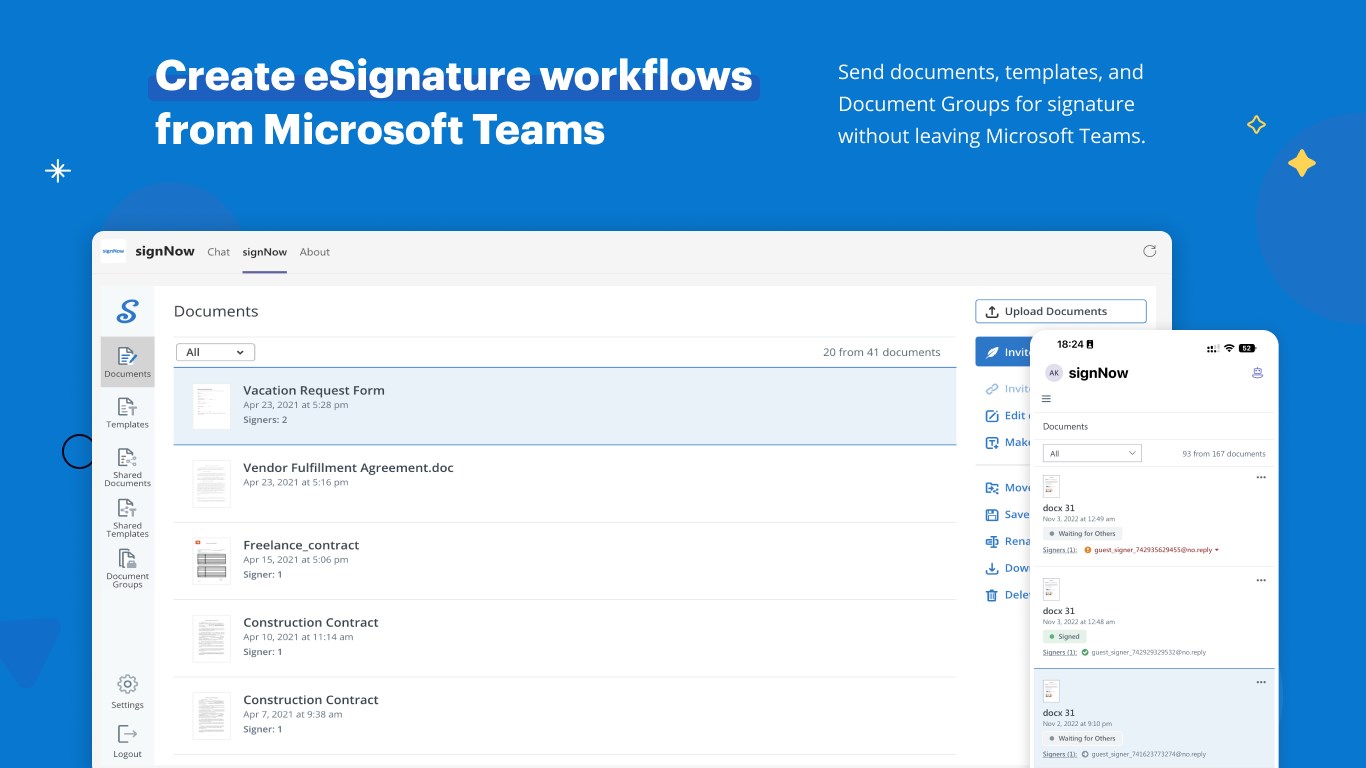This screenshot has width=1366, height=768.
Task: Click the trash Delete icon in actions panel
Action: (x=992, y=595)
